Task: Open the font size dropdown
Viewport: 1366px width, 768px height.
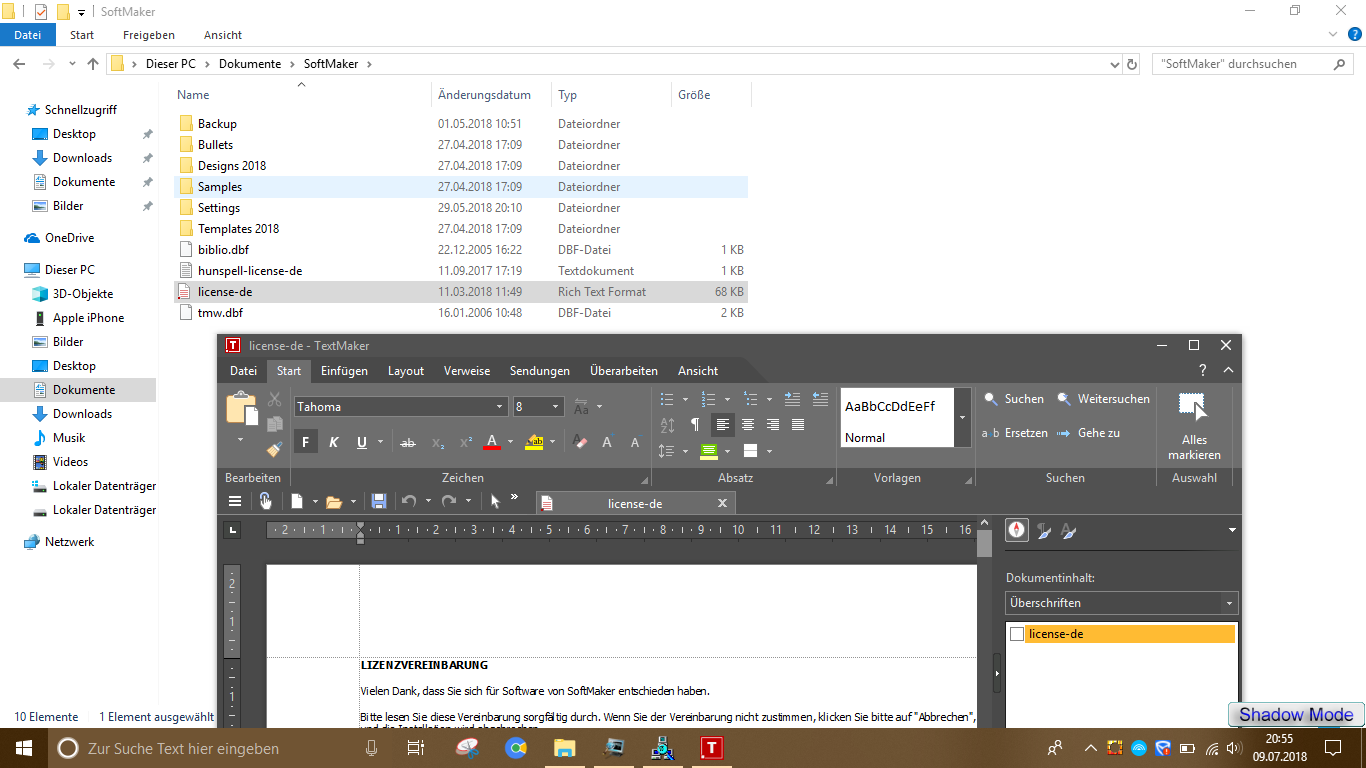Action: [x=556, y=407]
